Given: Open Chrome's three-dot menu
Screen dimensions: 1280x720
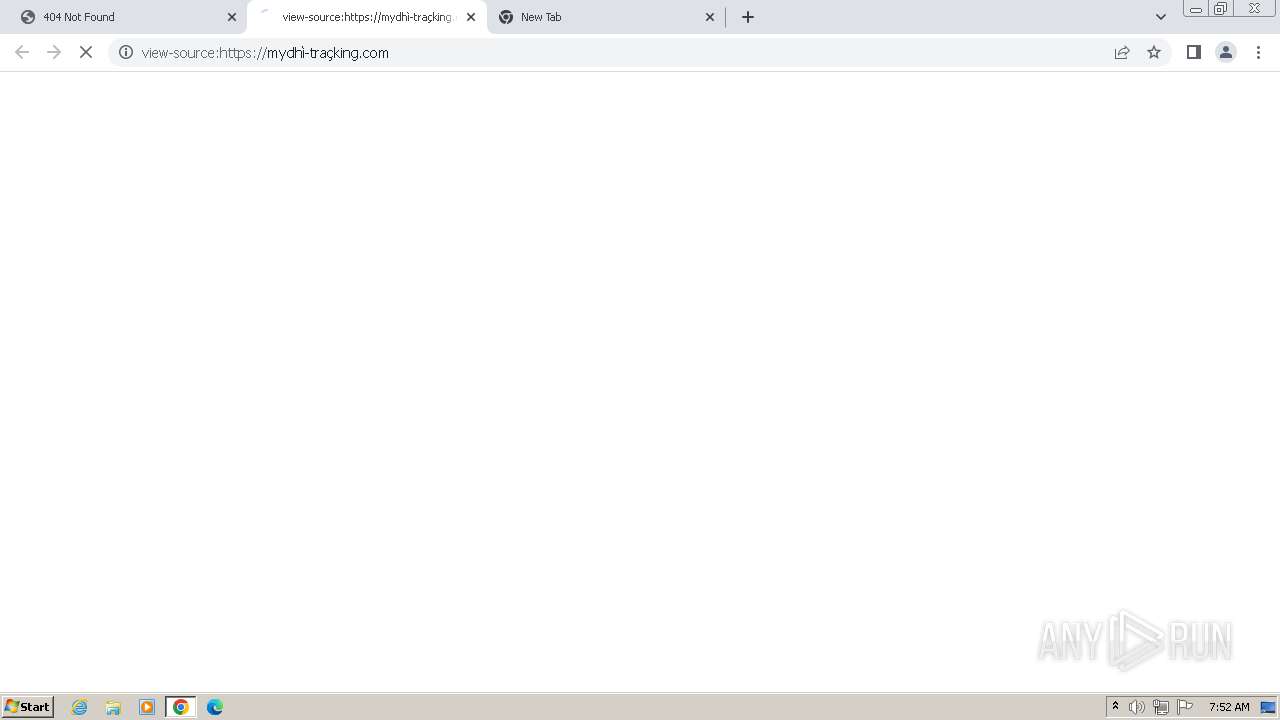Looking at the screenshot, I should 1258,52.
